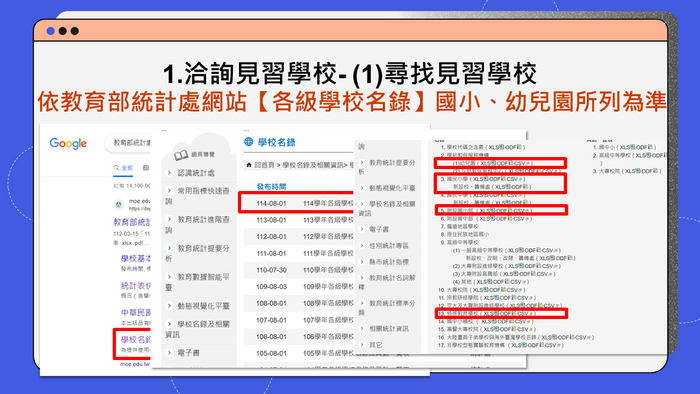The height and width of the screenshot is (394, 700).
Task: Open the XLS file icon for 10. 大專校院
Action: point(486,290)
